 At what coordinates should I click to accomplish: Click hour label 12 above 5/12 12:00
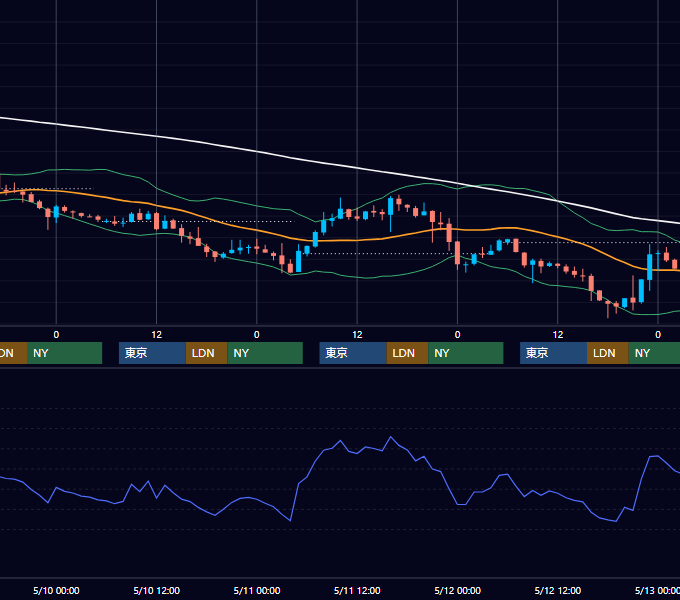[558, 335]
